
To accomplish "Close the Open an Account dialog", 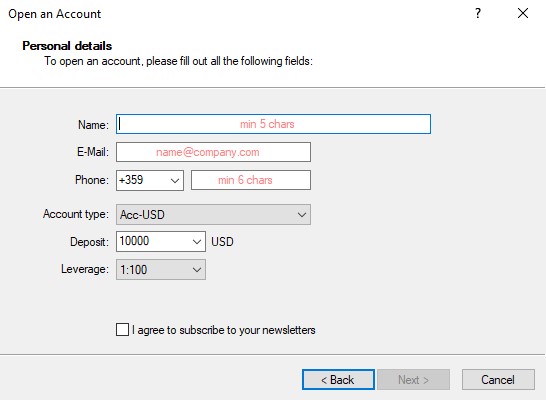I will [523, 14].
